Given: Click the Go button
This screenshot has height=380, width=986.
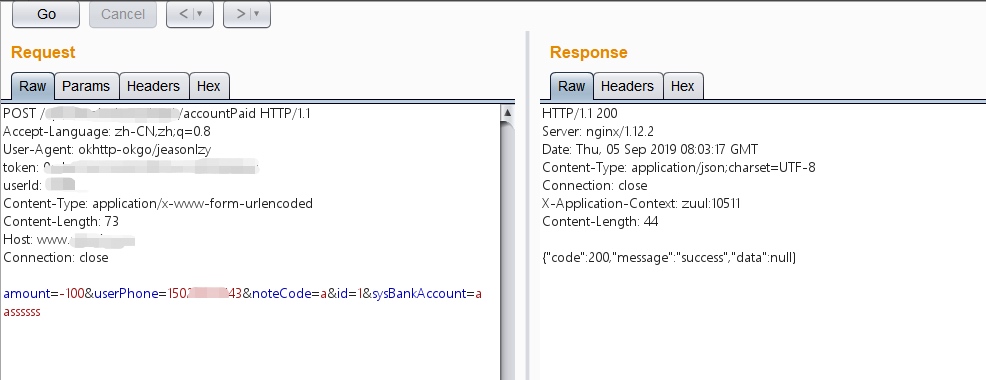Looking at the screenshot, I should tap(46, 14).
